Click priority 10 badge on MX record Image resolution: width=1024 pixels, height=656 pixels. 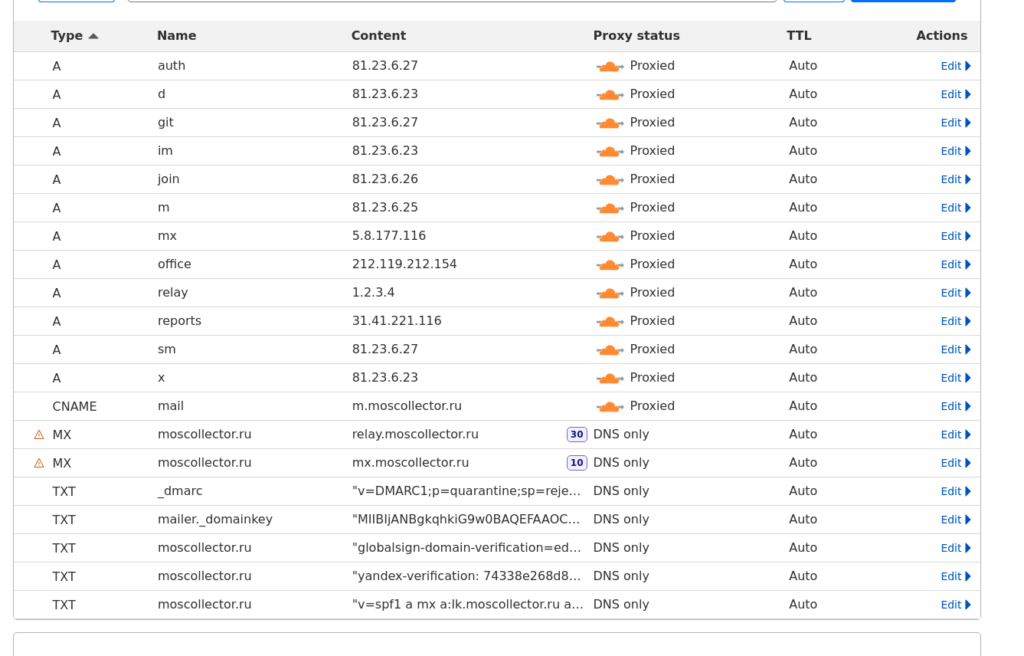576,463
